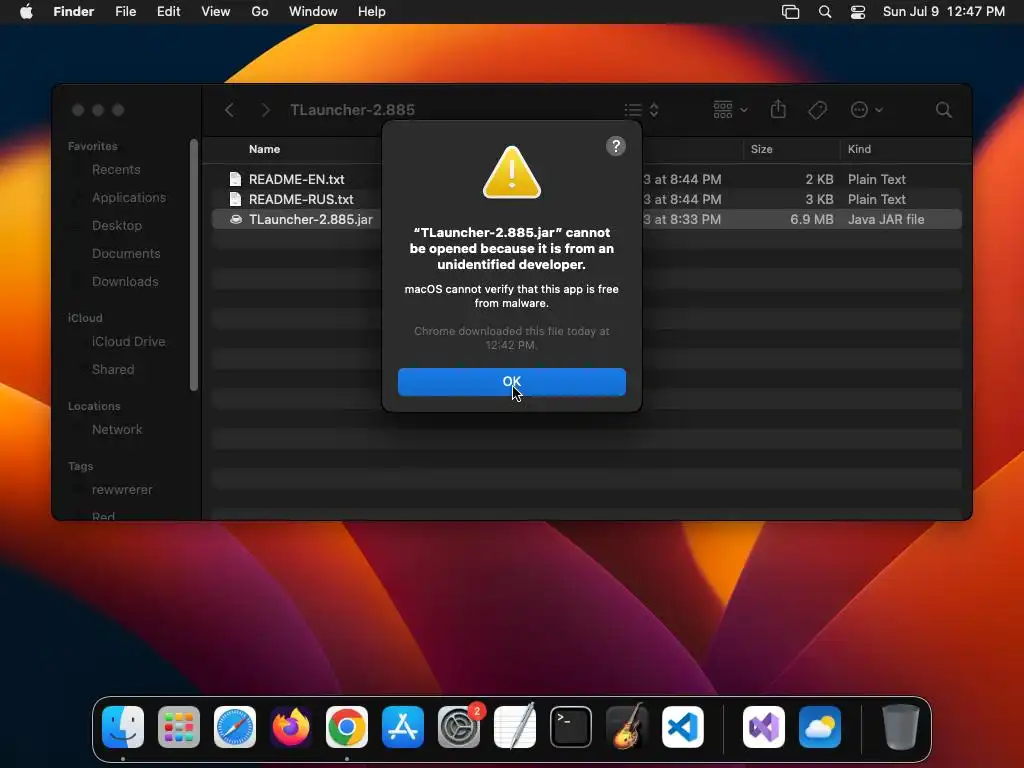The width and height of the screenshot is (1024, 768).
Task: Click the Share toolbar icon
Action: click(778, 110)
